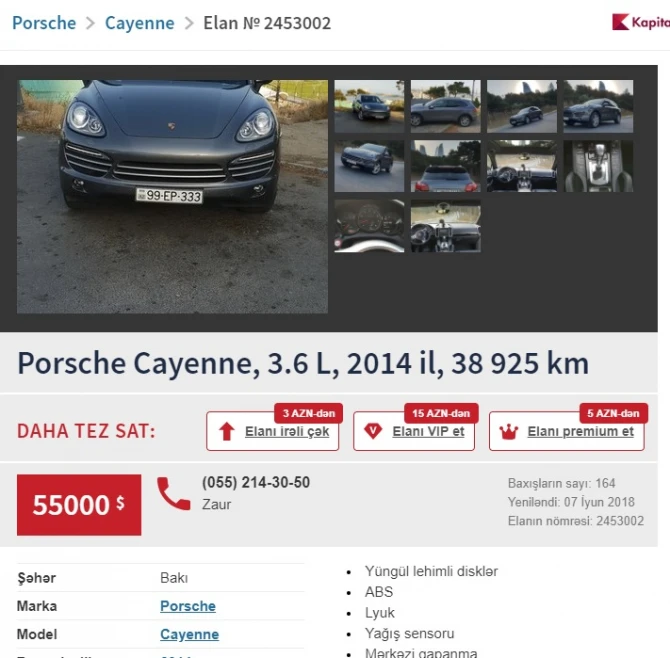Click the Cayenne link in Model row
Image resolution: width=670 pixels, height=658 pixels.
coord(190,634)
